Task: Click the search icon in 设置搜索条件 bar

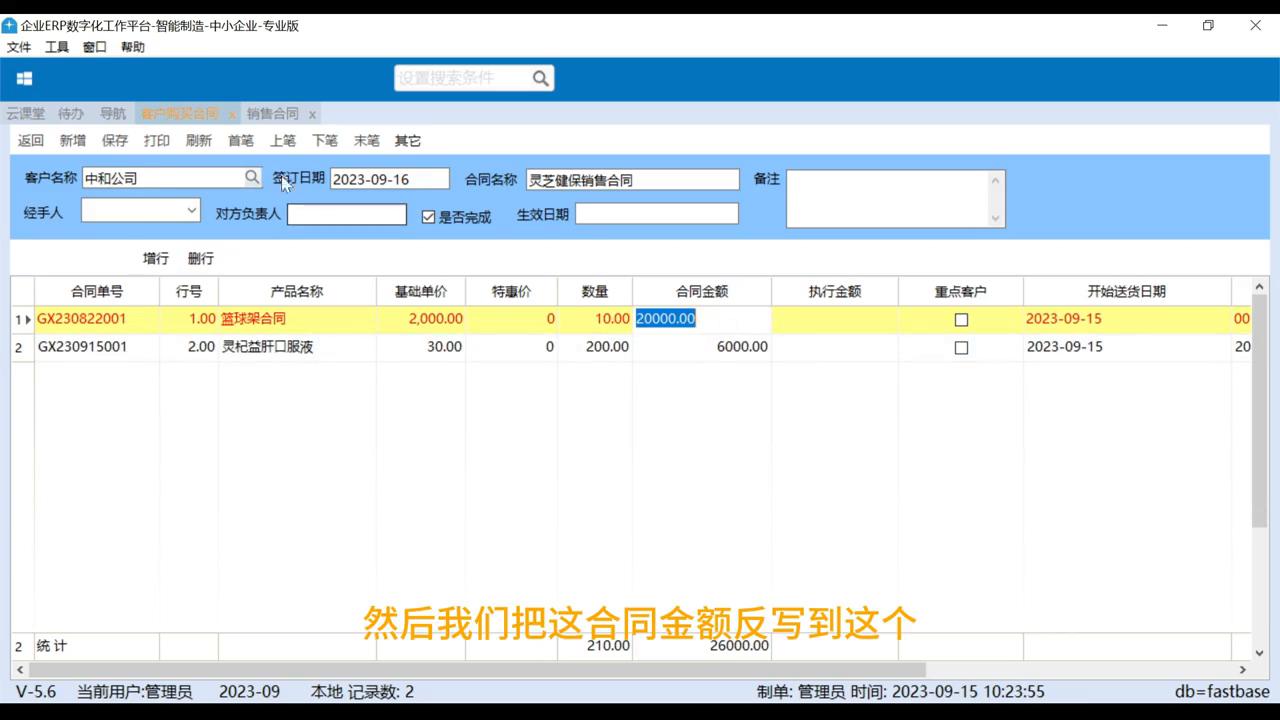Action: point(540,77)
